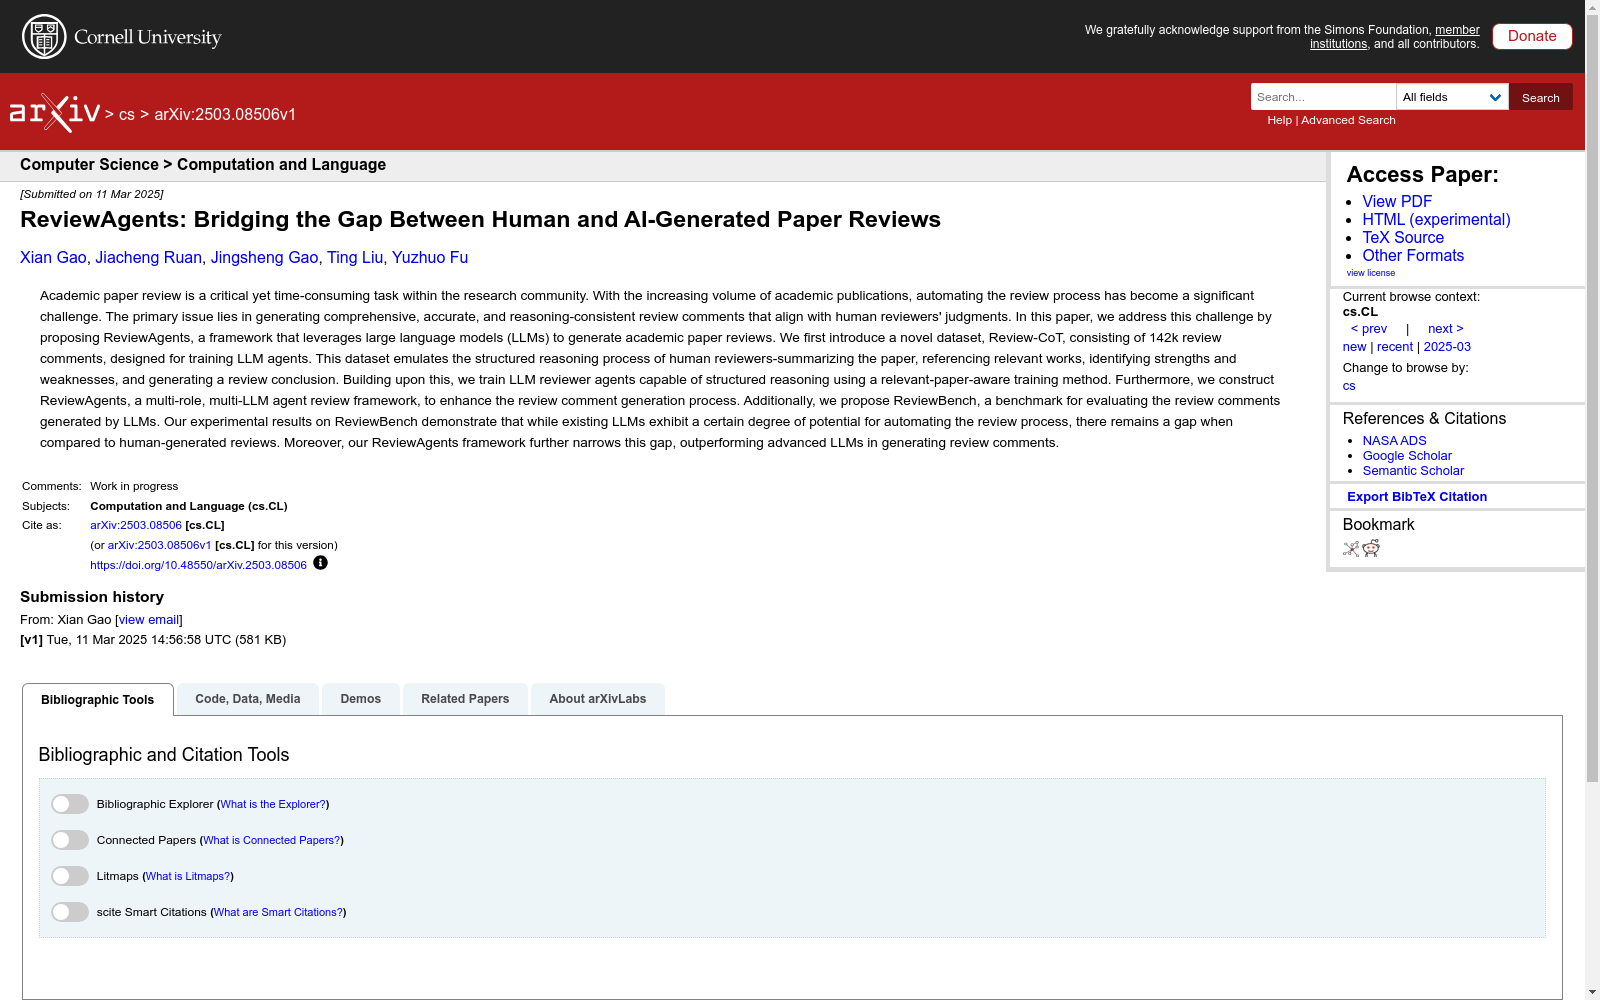The height and width of the screenshot is (1000, 1600).
Task: Open the Code, Data, Media tab
Action: point(248,699)
